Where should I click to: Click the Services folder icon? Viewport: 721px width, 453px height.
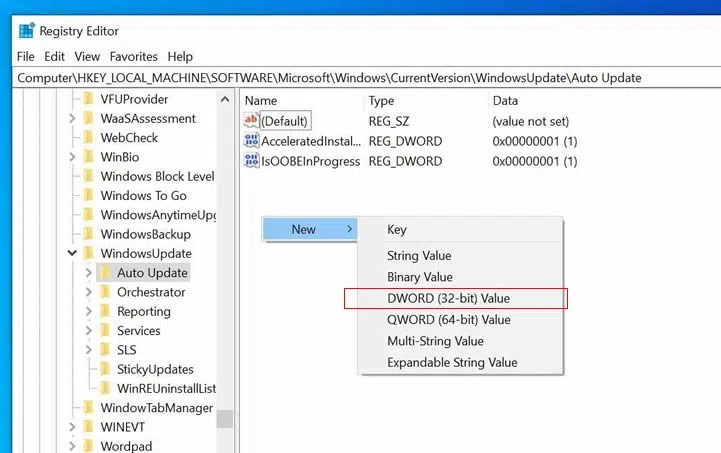pos(105,331)
